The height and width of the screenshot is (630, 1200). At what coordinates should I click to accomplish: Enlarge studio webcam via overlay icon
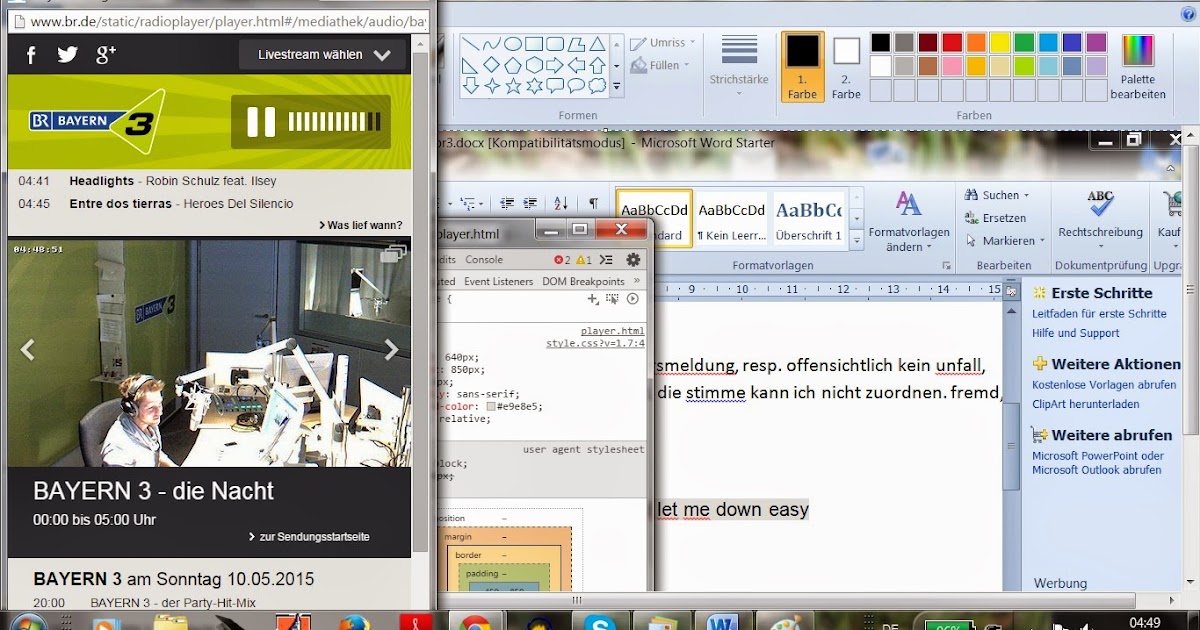coord(393,253)
